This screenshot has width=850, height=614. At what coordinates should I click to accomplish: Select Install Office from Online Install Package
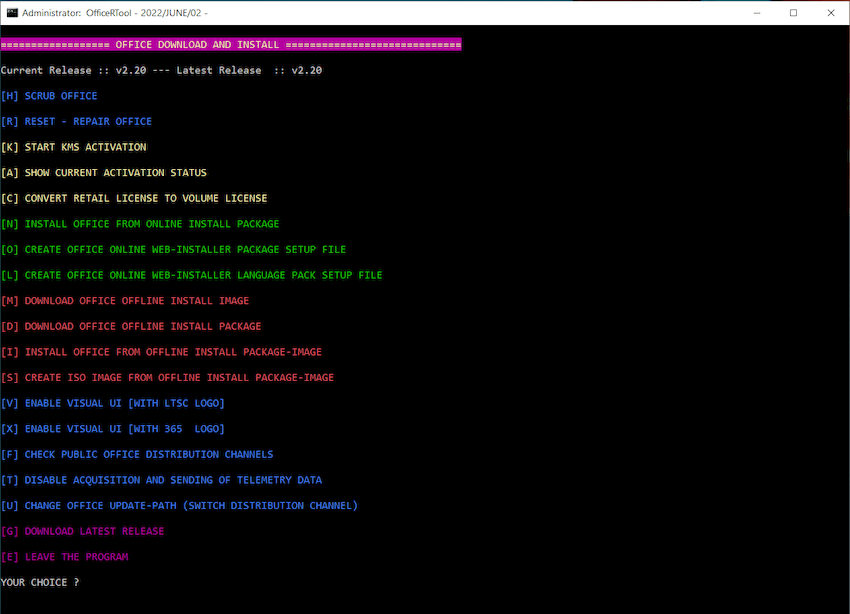click(140, 224)
